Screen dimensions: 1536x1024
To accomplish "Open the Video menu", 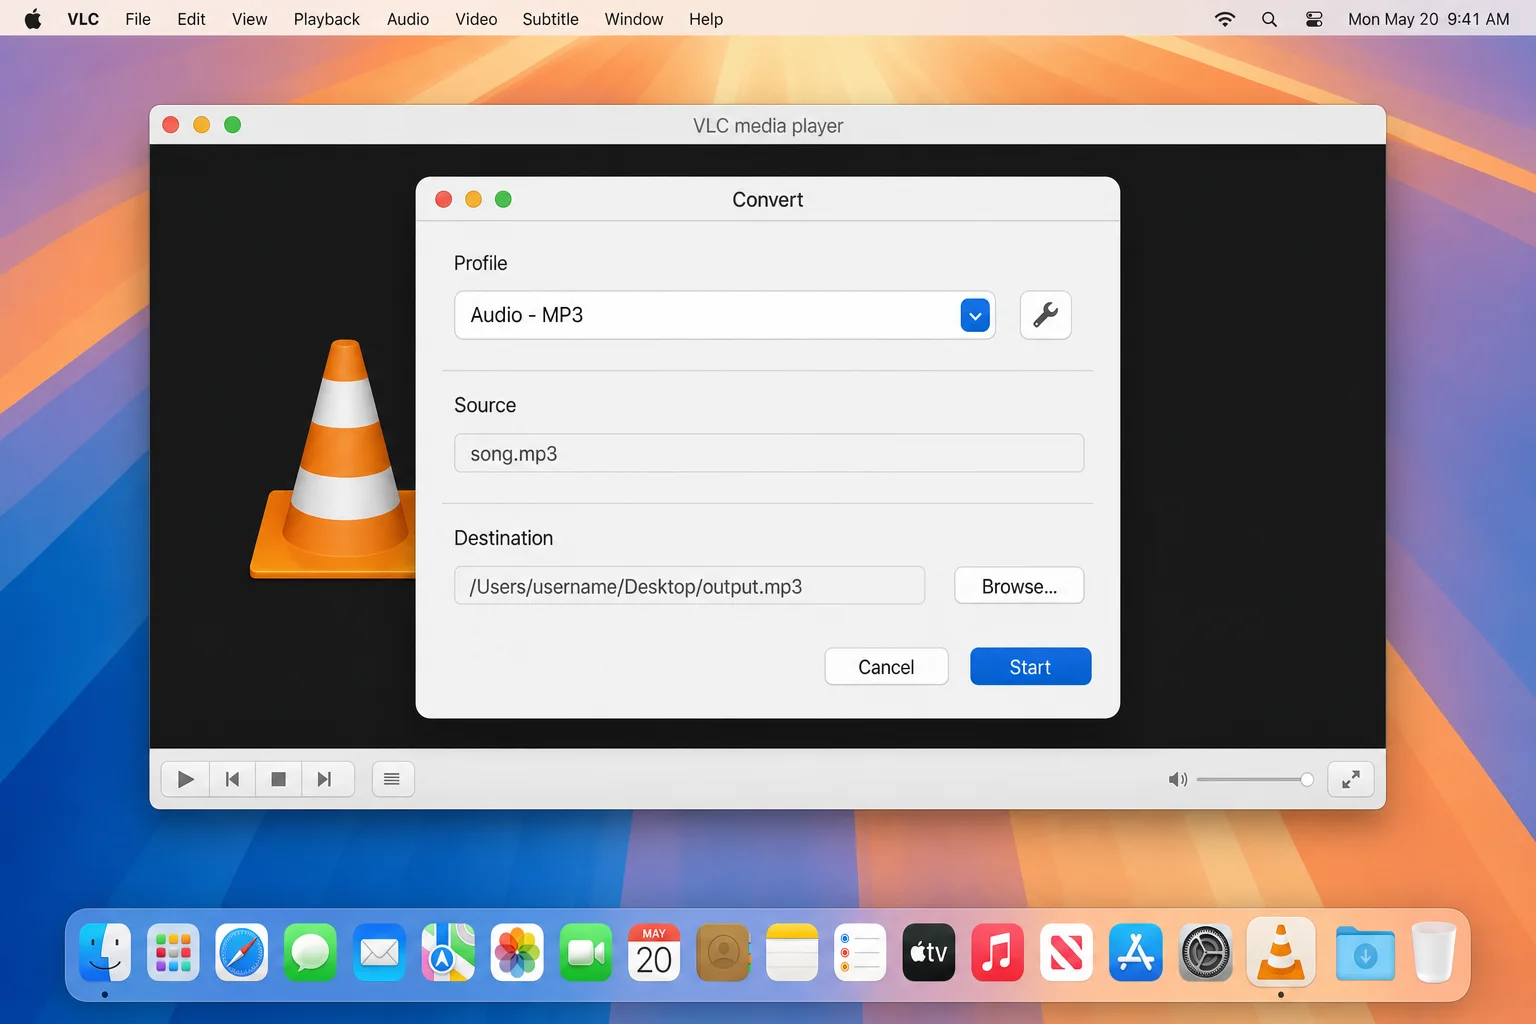I will [476, 19].
